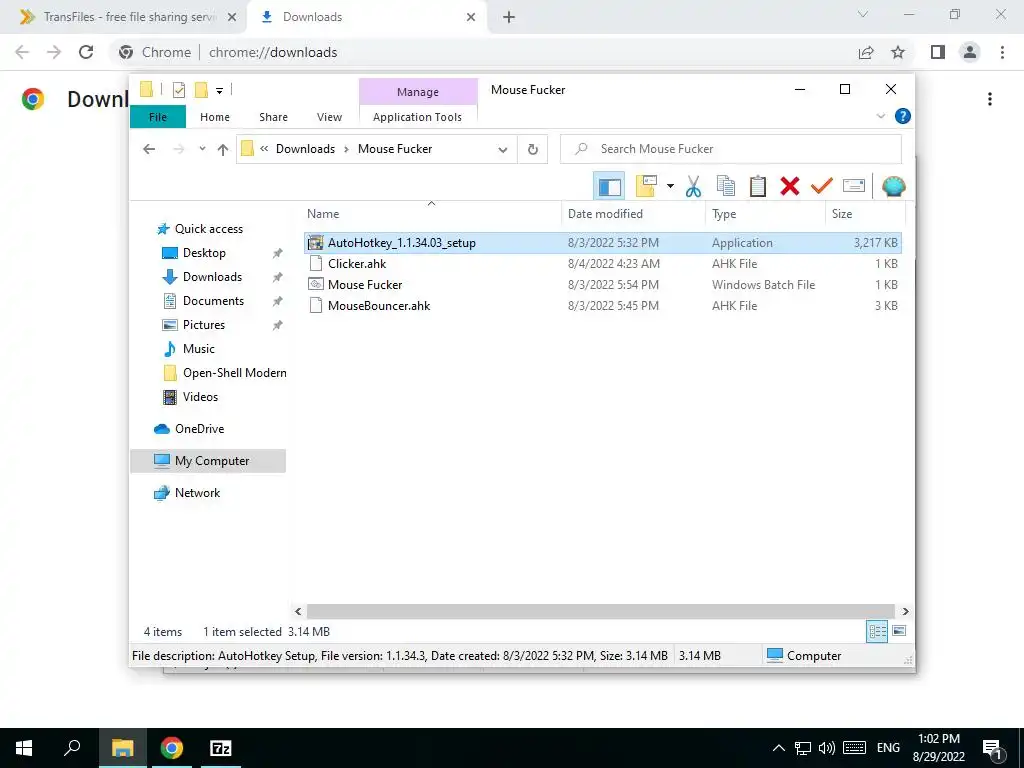Open Network in navigation pane
Viewport: 1024px width, 768px height.
[x=197, y=493]
